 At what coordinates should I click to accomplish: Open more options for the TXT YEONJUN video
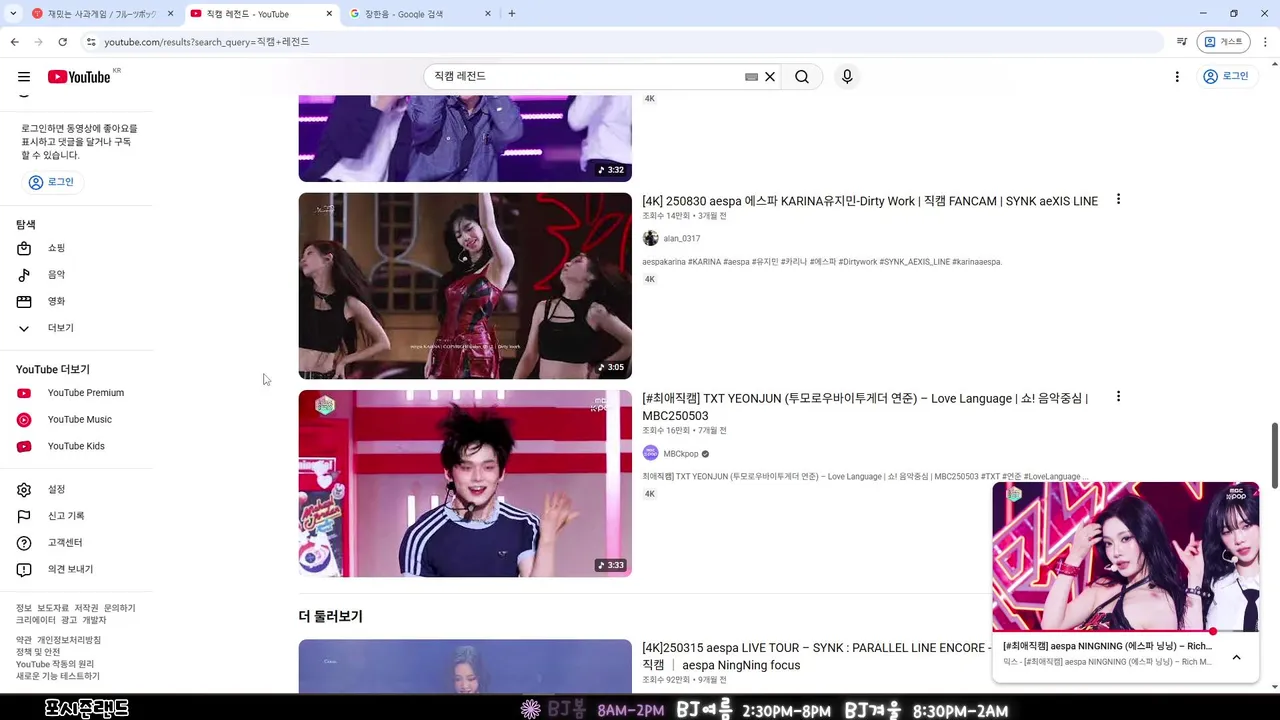[x=1118, y=397]
